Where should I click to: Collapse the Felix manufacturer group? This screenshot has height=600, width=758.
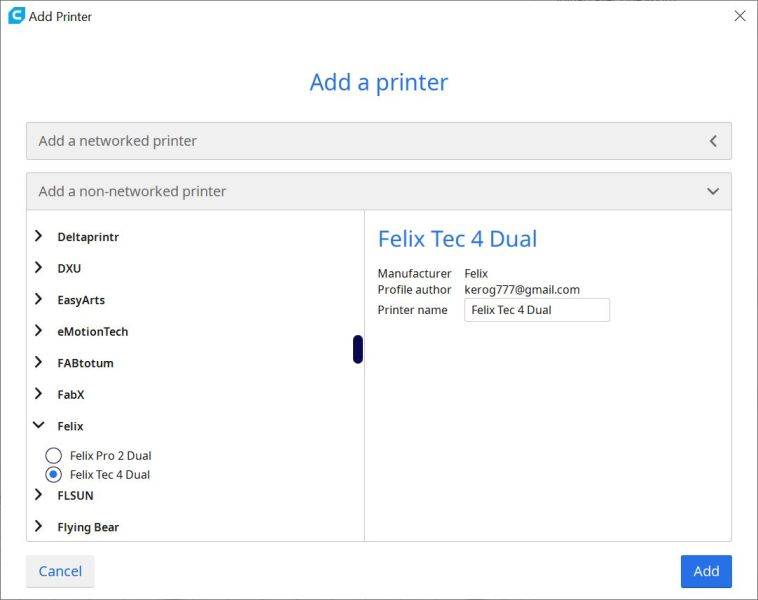(39, 425)
